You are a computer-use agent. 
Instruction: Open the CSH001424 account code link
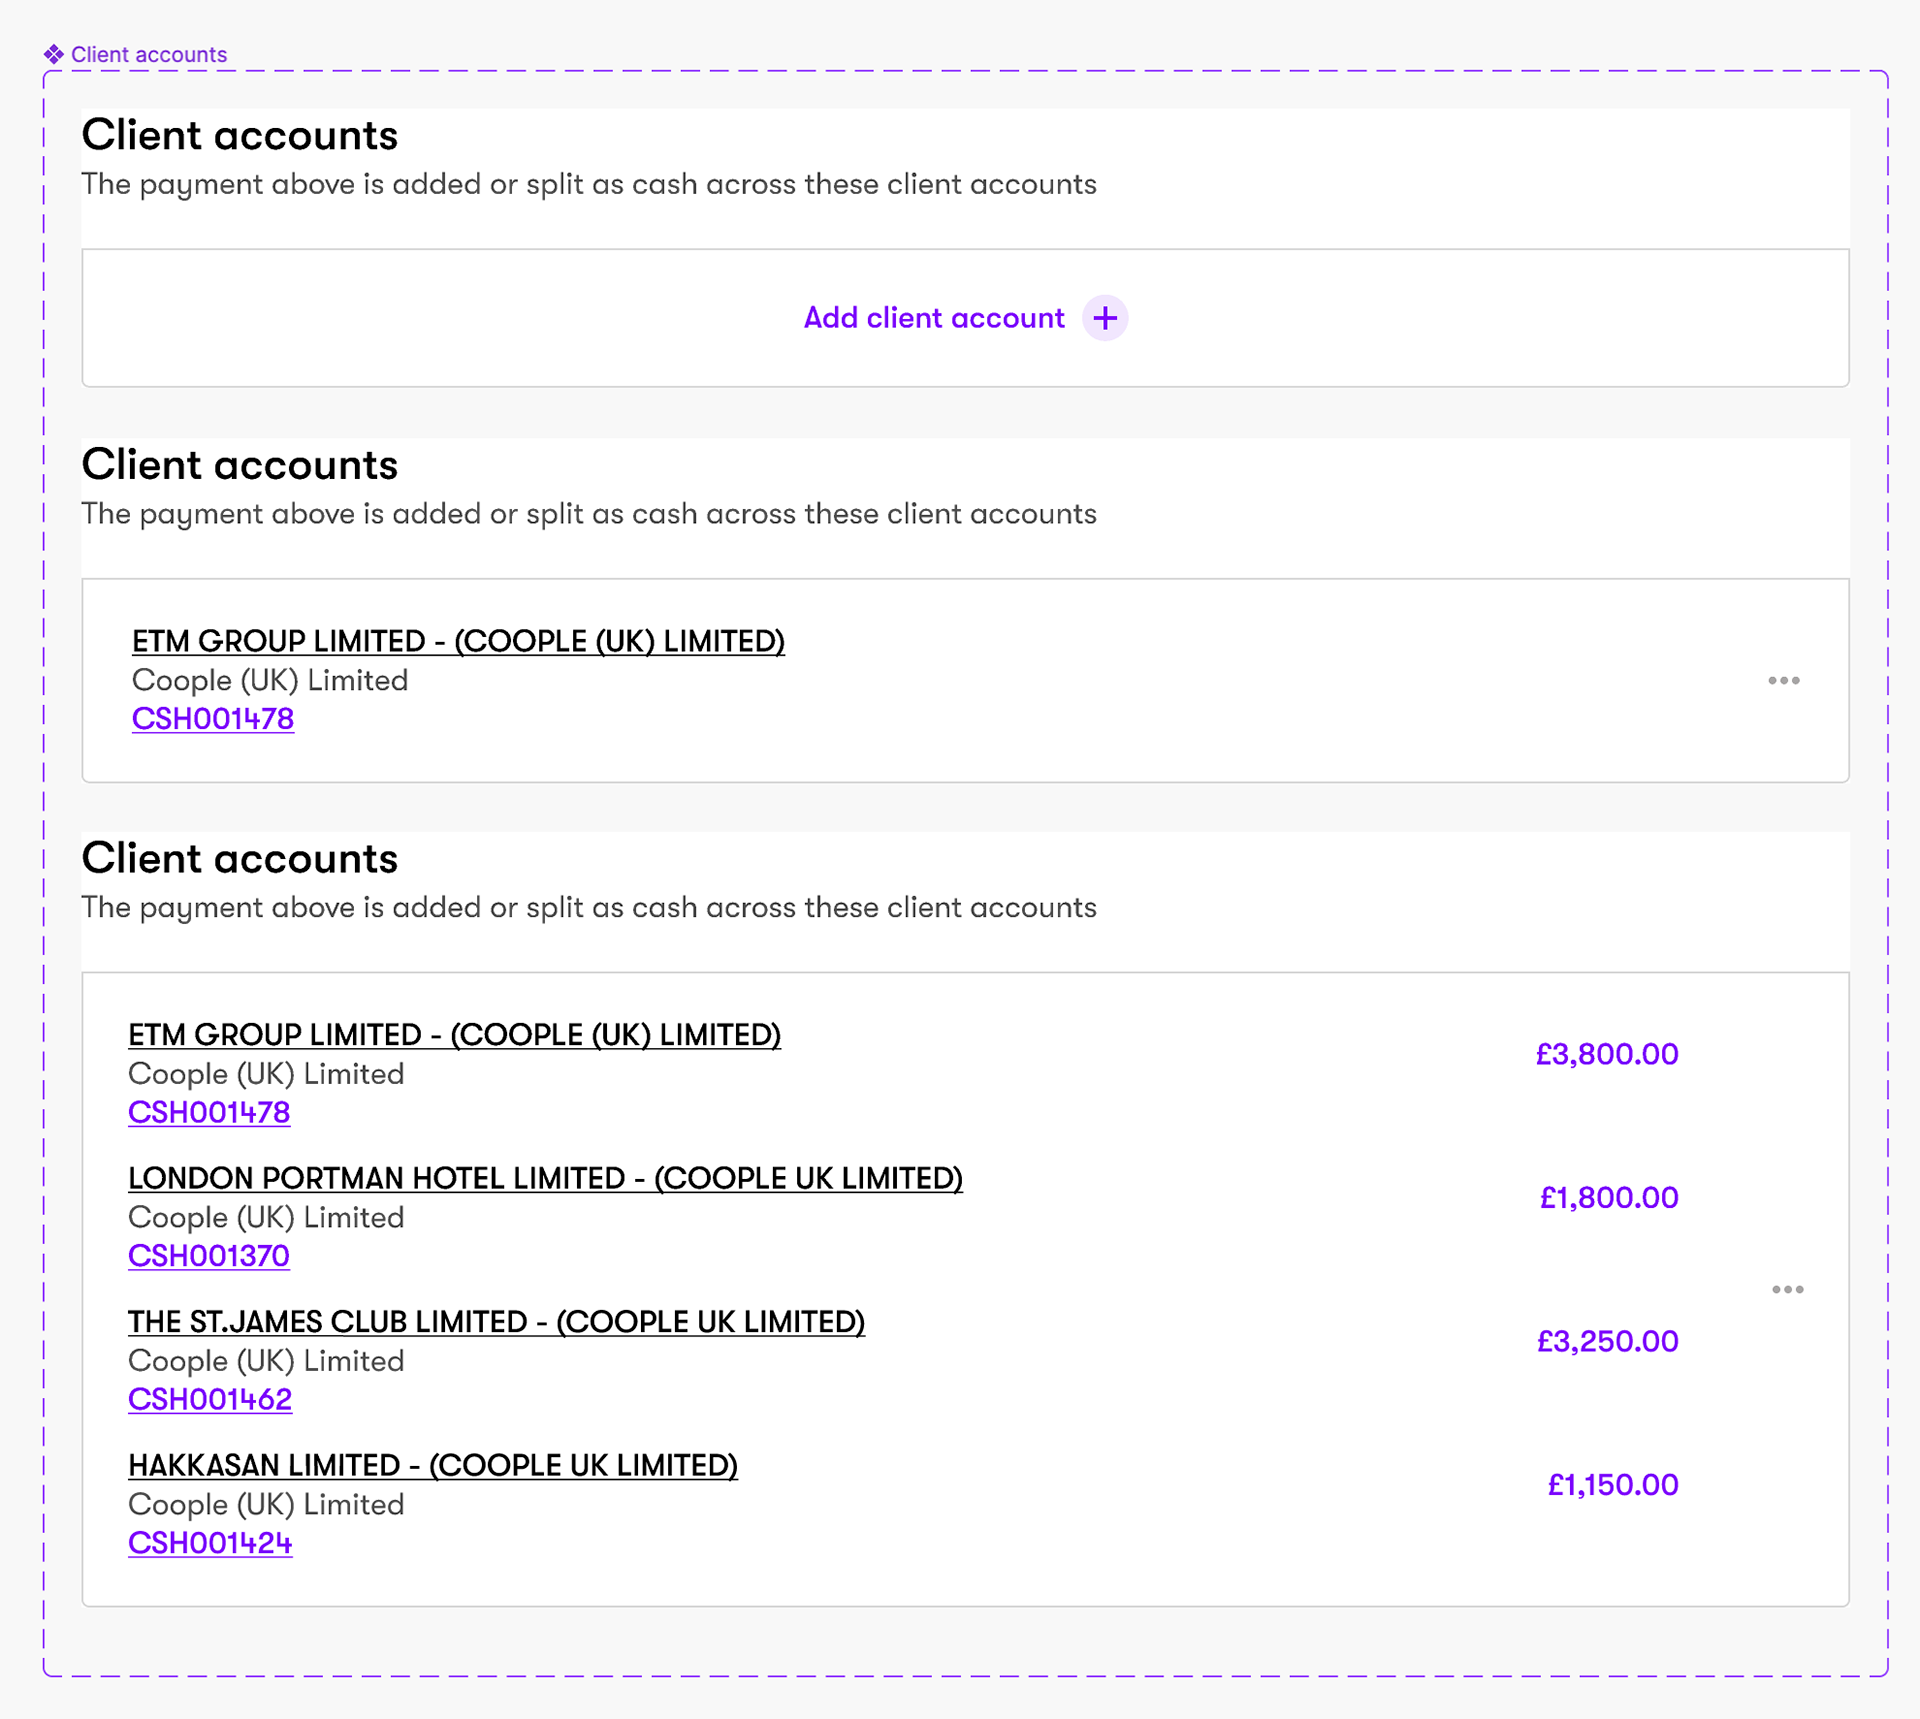(x=210, y=1543)
